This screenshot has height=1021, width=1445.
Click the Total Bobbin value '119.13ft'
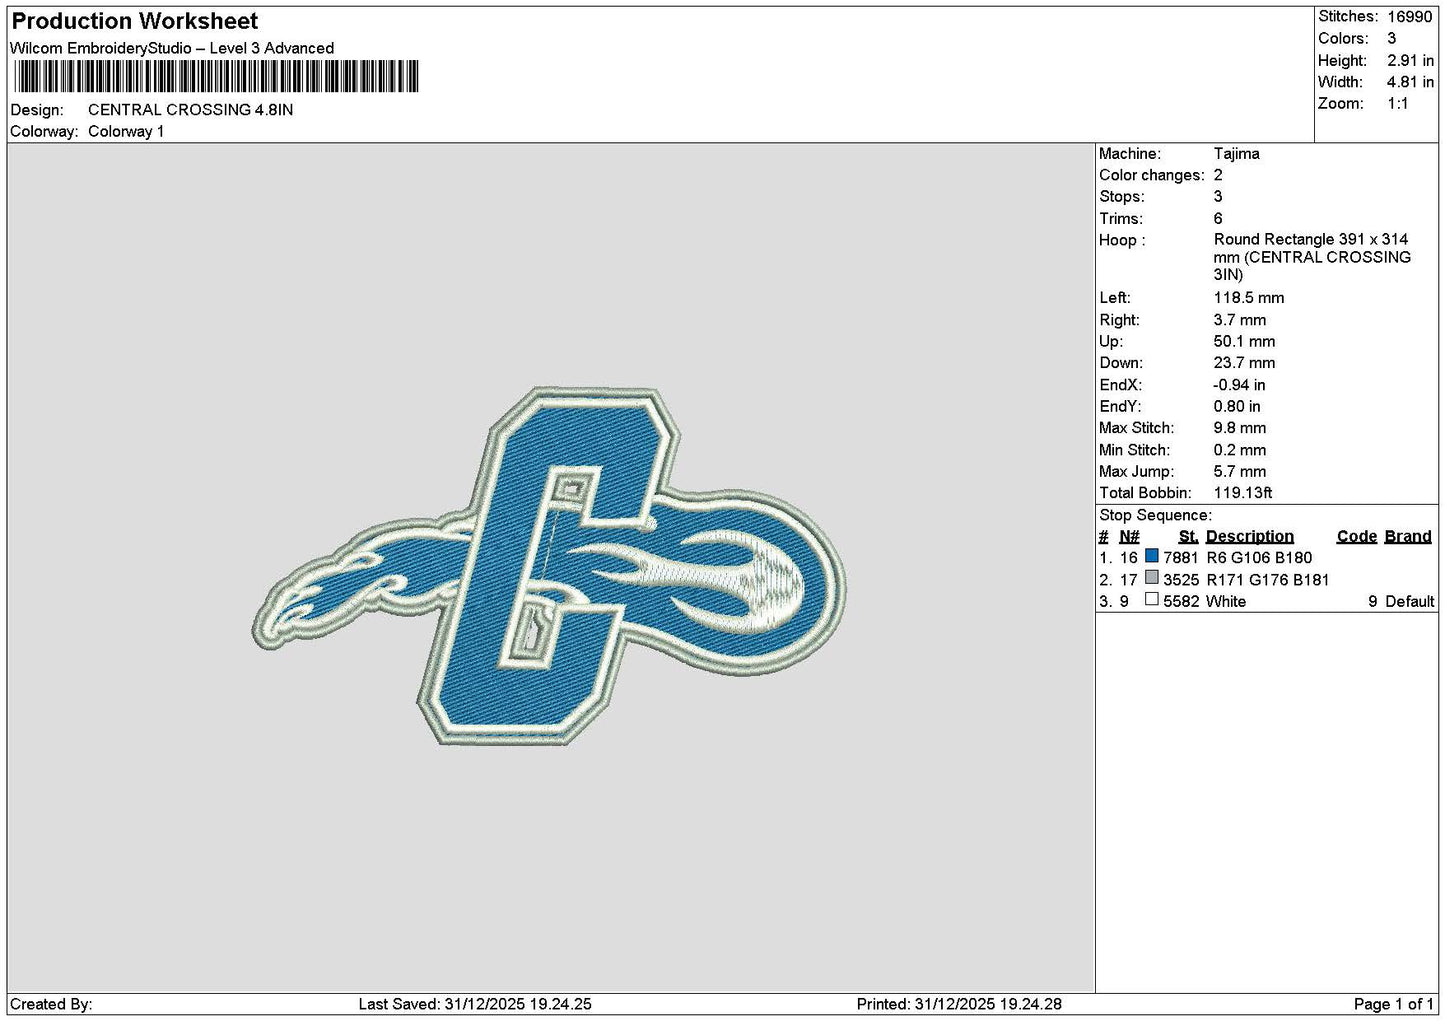click(x=1243, y=493)
